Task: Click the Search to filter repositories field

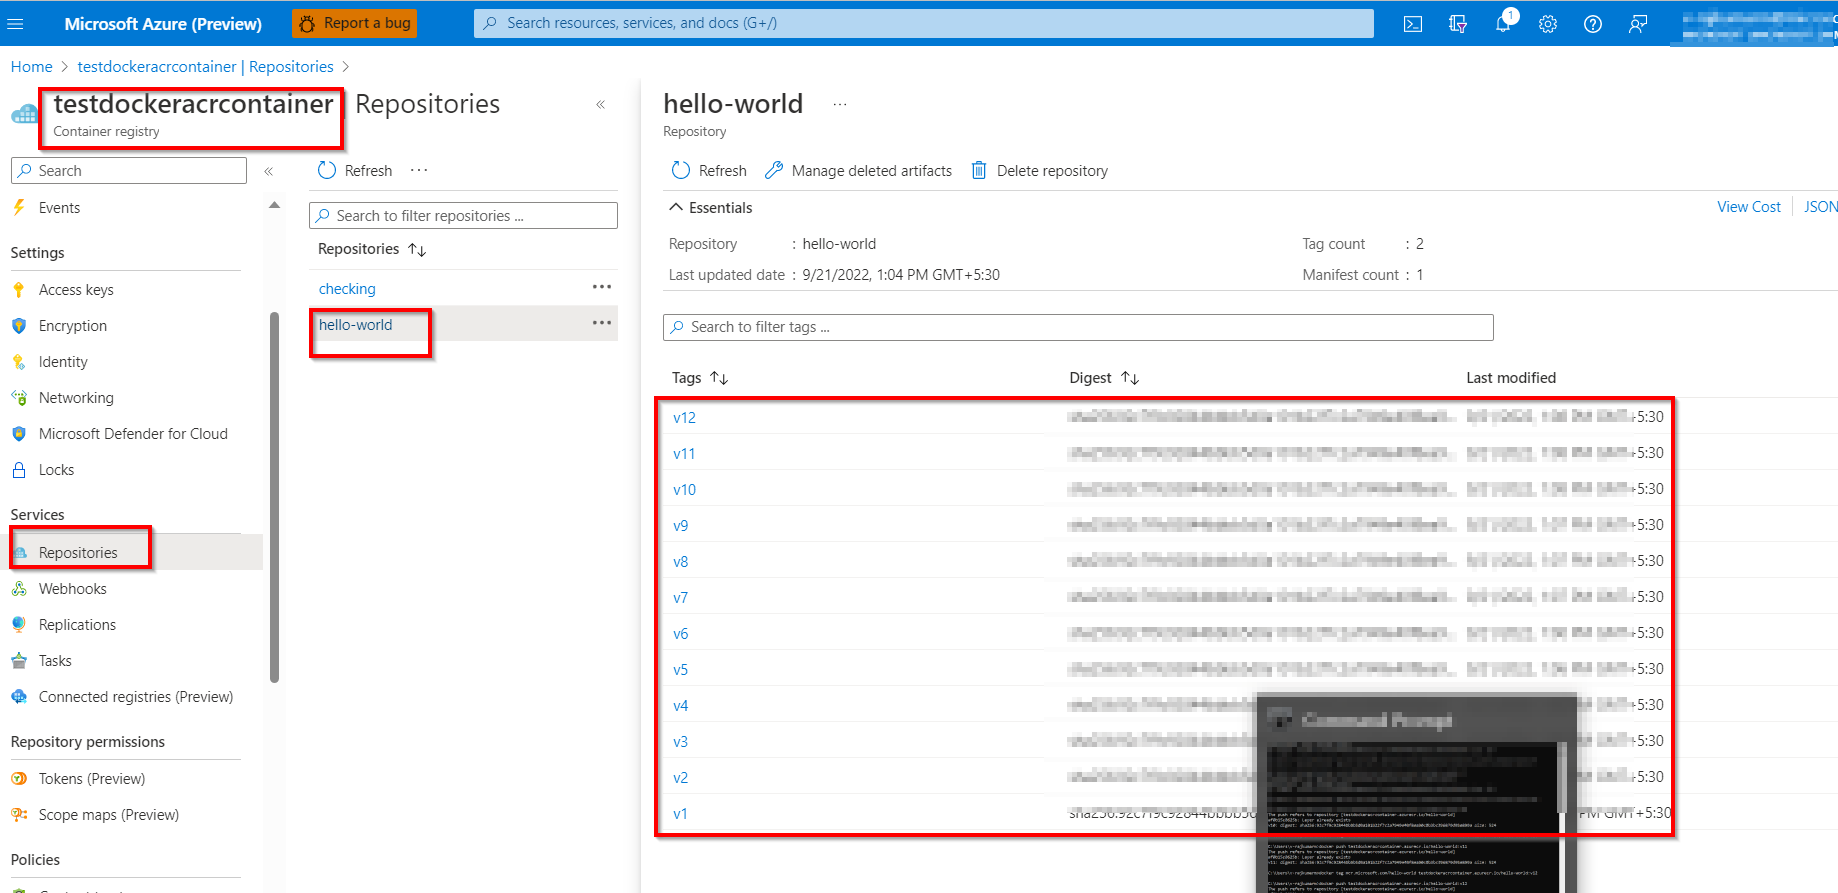Action: pyautogui.click(x=463, y=216)
